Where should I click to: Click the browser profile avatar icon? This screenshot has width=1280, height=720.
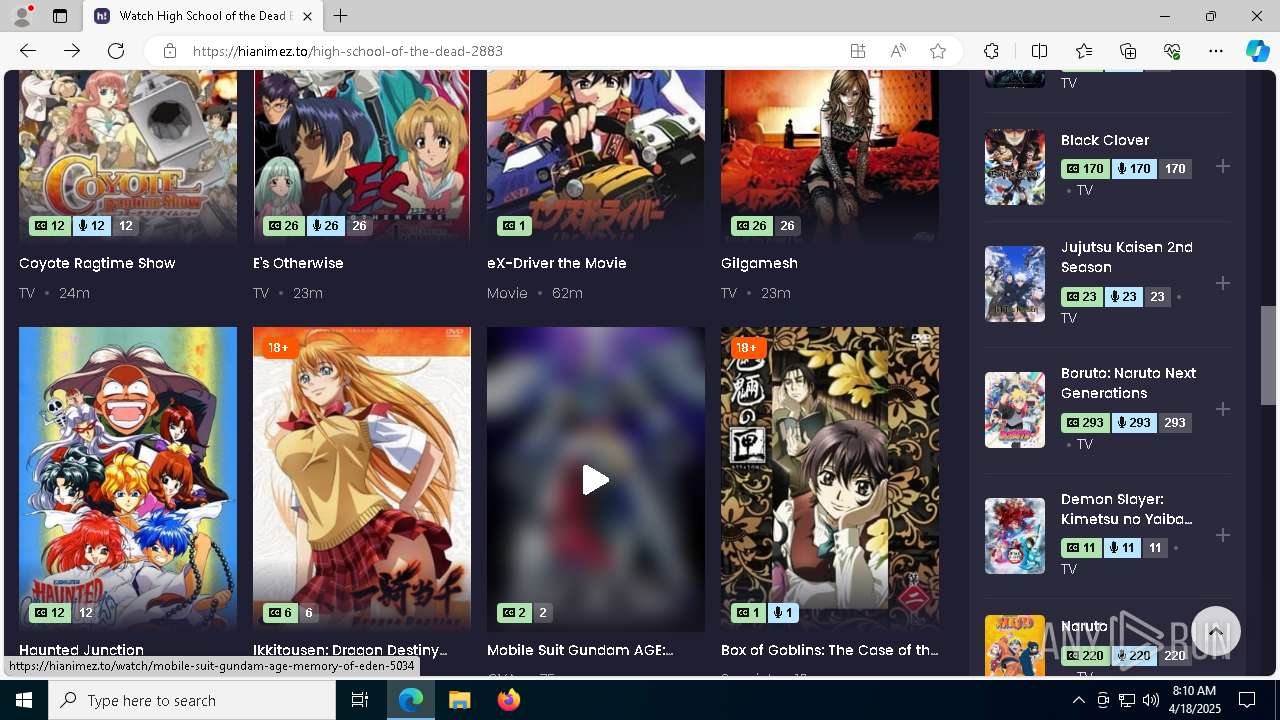[x=22, y=16]
